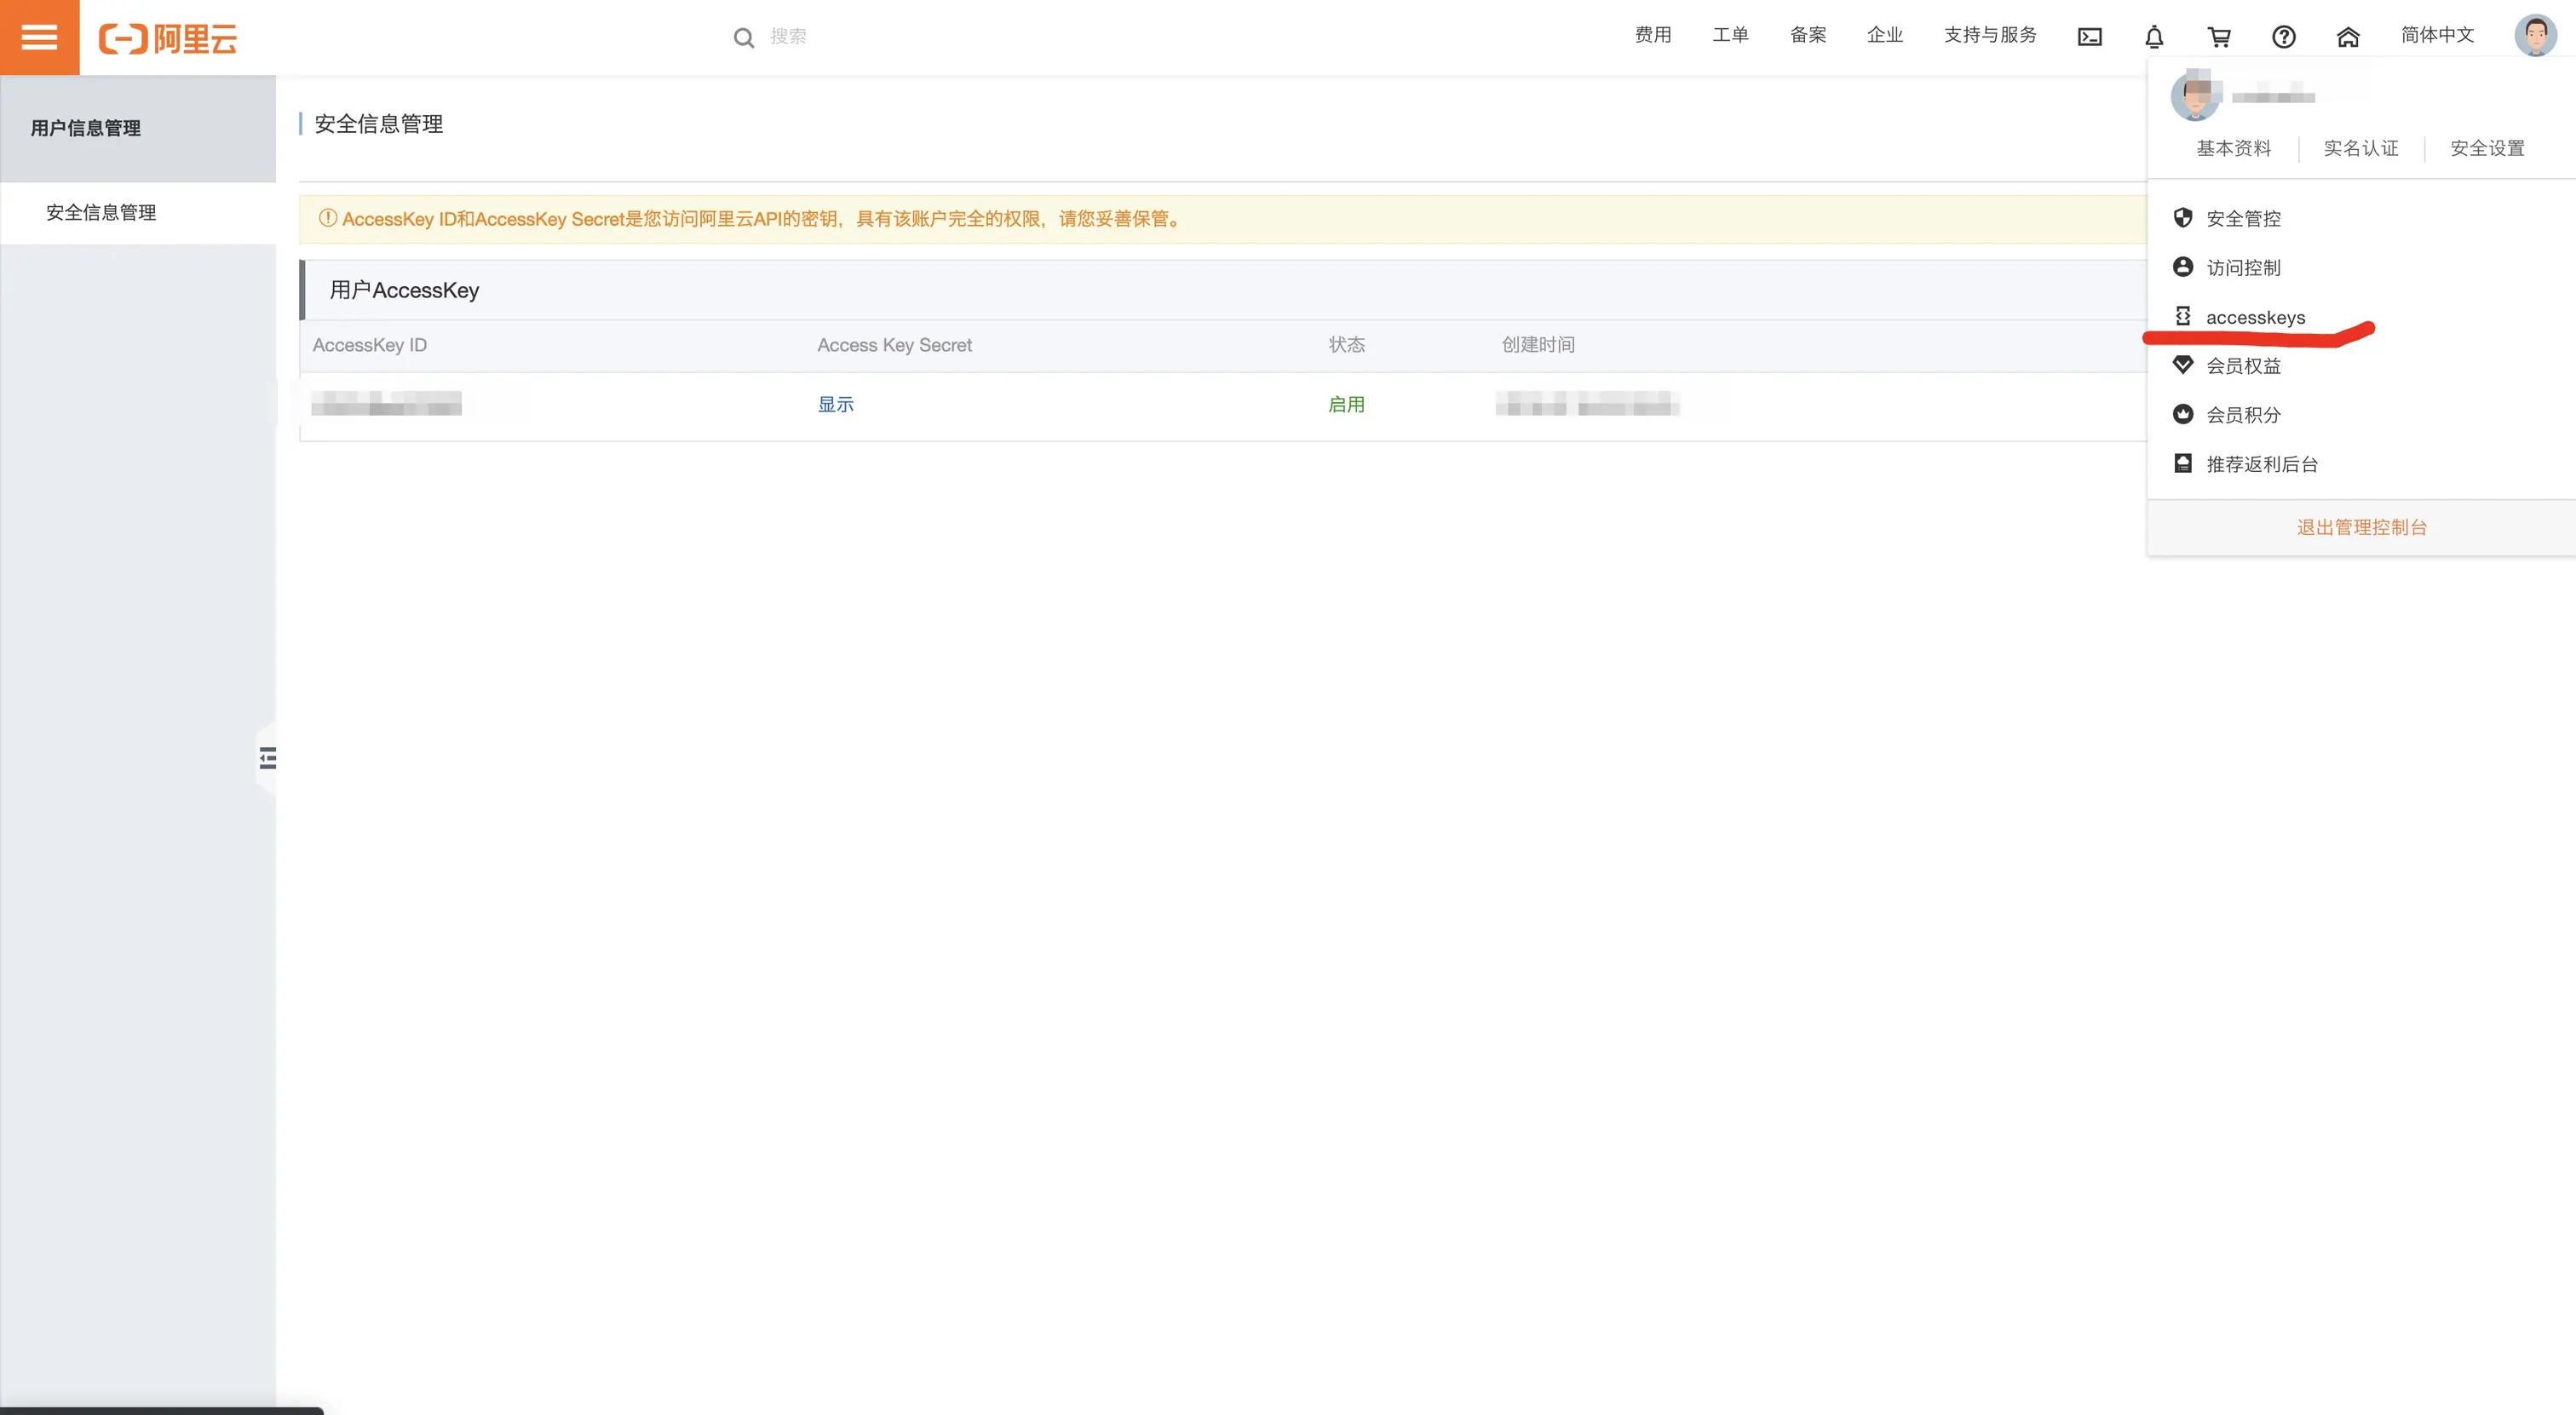Open 安全管控 from the user menu

pyautogui.click(x=2243, y=218)
